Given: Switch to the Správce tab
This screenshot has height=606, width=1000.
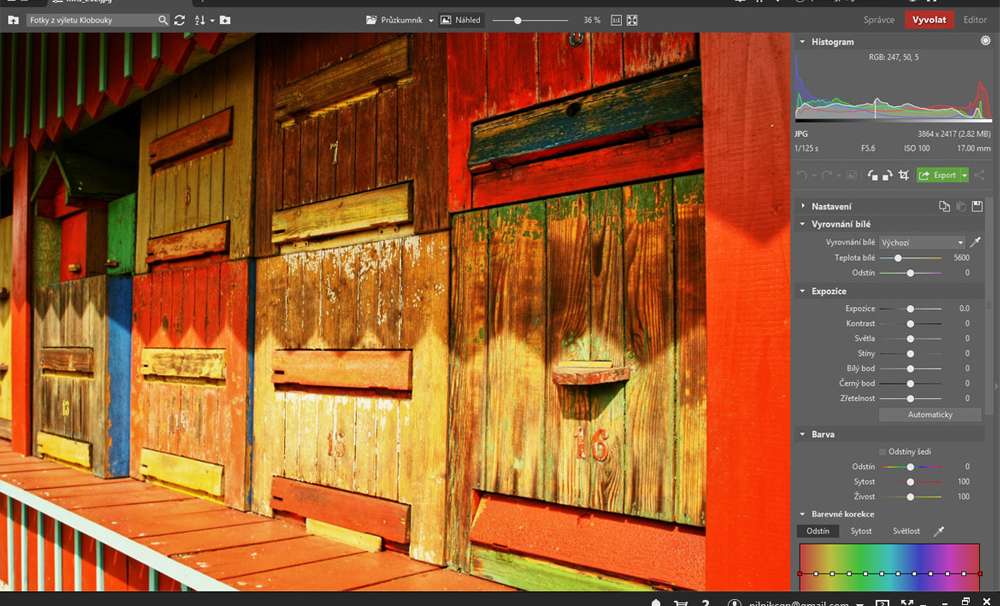Looking at the screenshot, I should (x=879, y=20).
